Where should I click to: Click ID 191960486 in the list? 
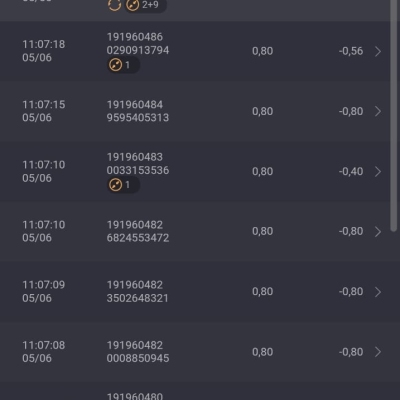(x=135, y=37)
